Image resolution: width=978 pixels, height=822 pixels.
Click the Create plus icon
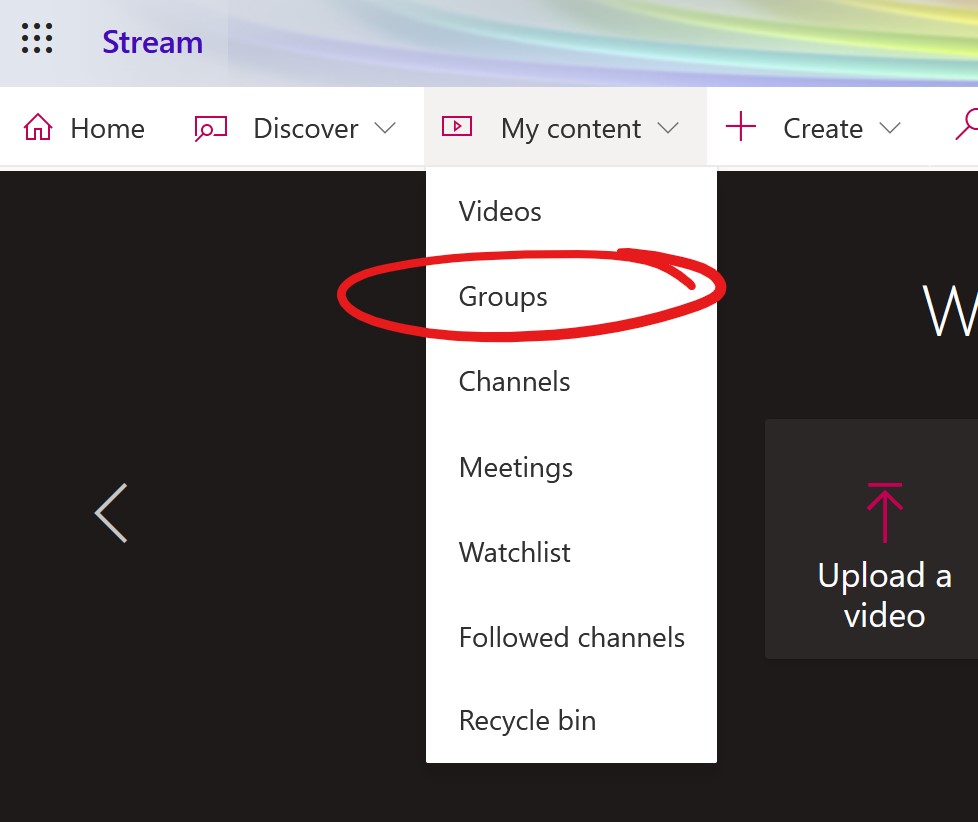(x=740, y=127)
